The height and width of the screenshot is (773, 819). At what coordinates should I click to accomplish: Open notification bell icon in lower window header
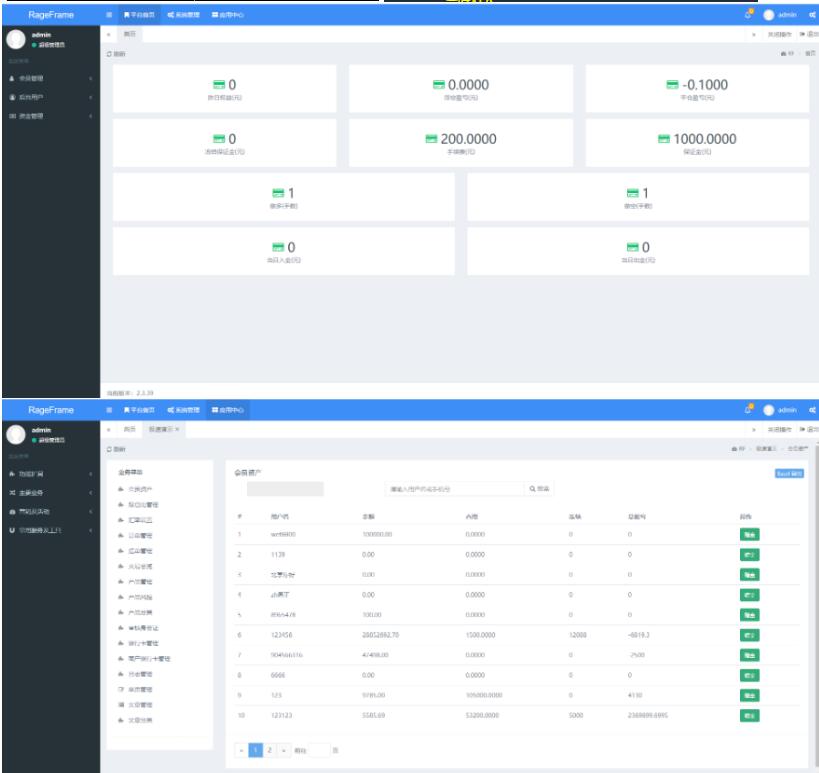pyautogui.click(x=748, y=408)
